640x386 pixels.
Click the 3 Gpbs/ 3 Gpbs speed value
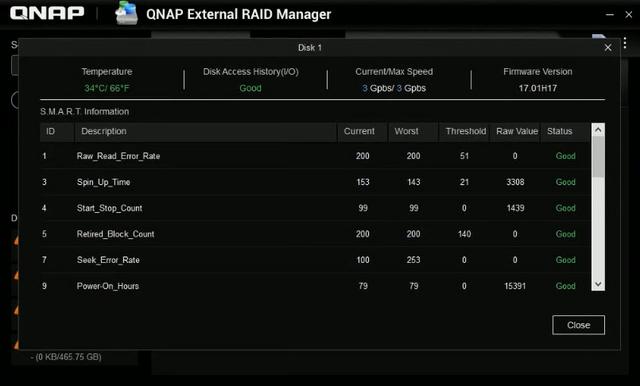[394, 88]
